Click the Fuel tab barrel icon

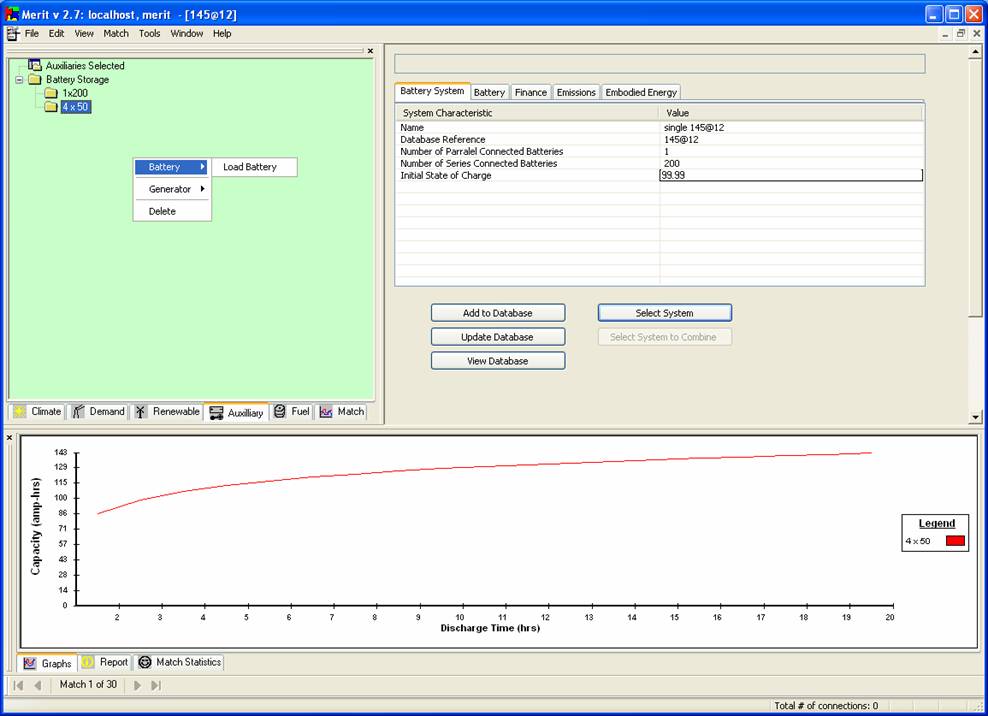coord(280,412)
